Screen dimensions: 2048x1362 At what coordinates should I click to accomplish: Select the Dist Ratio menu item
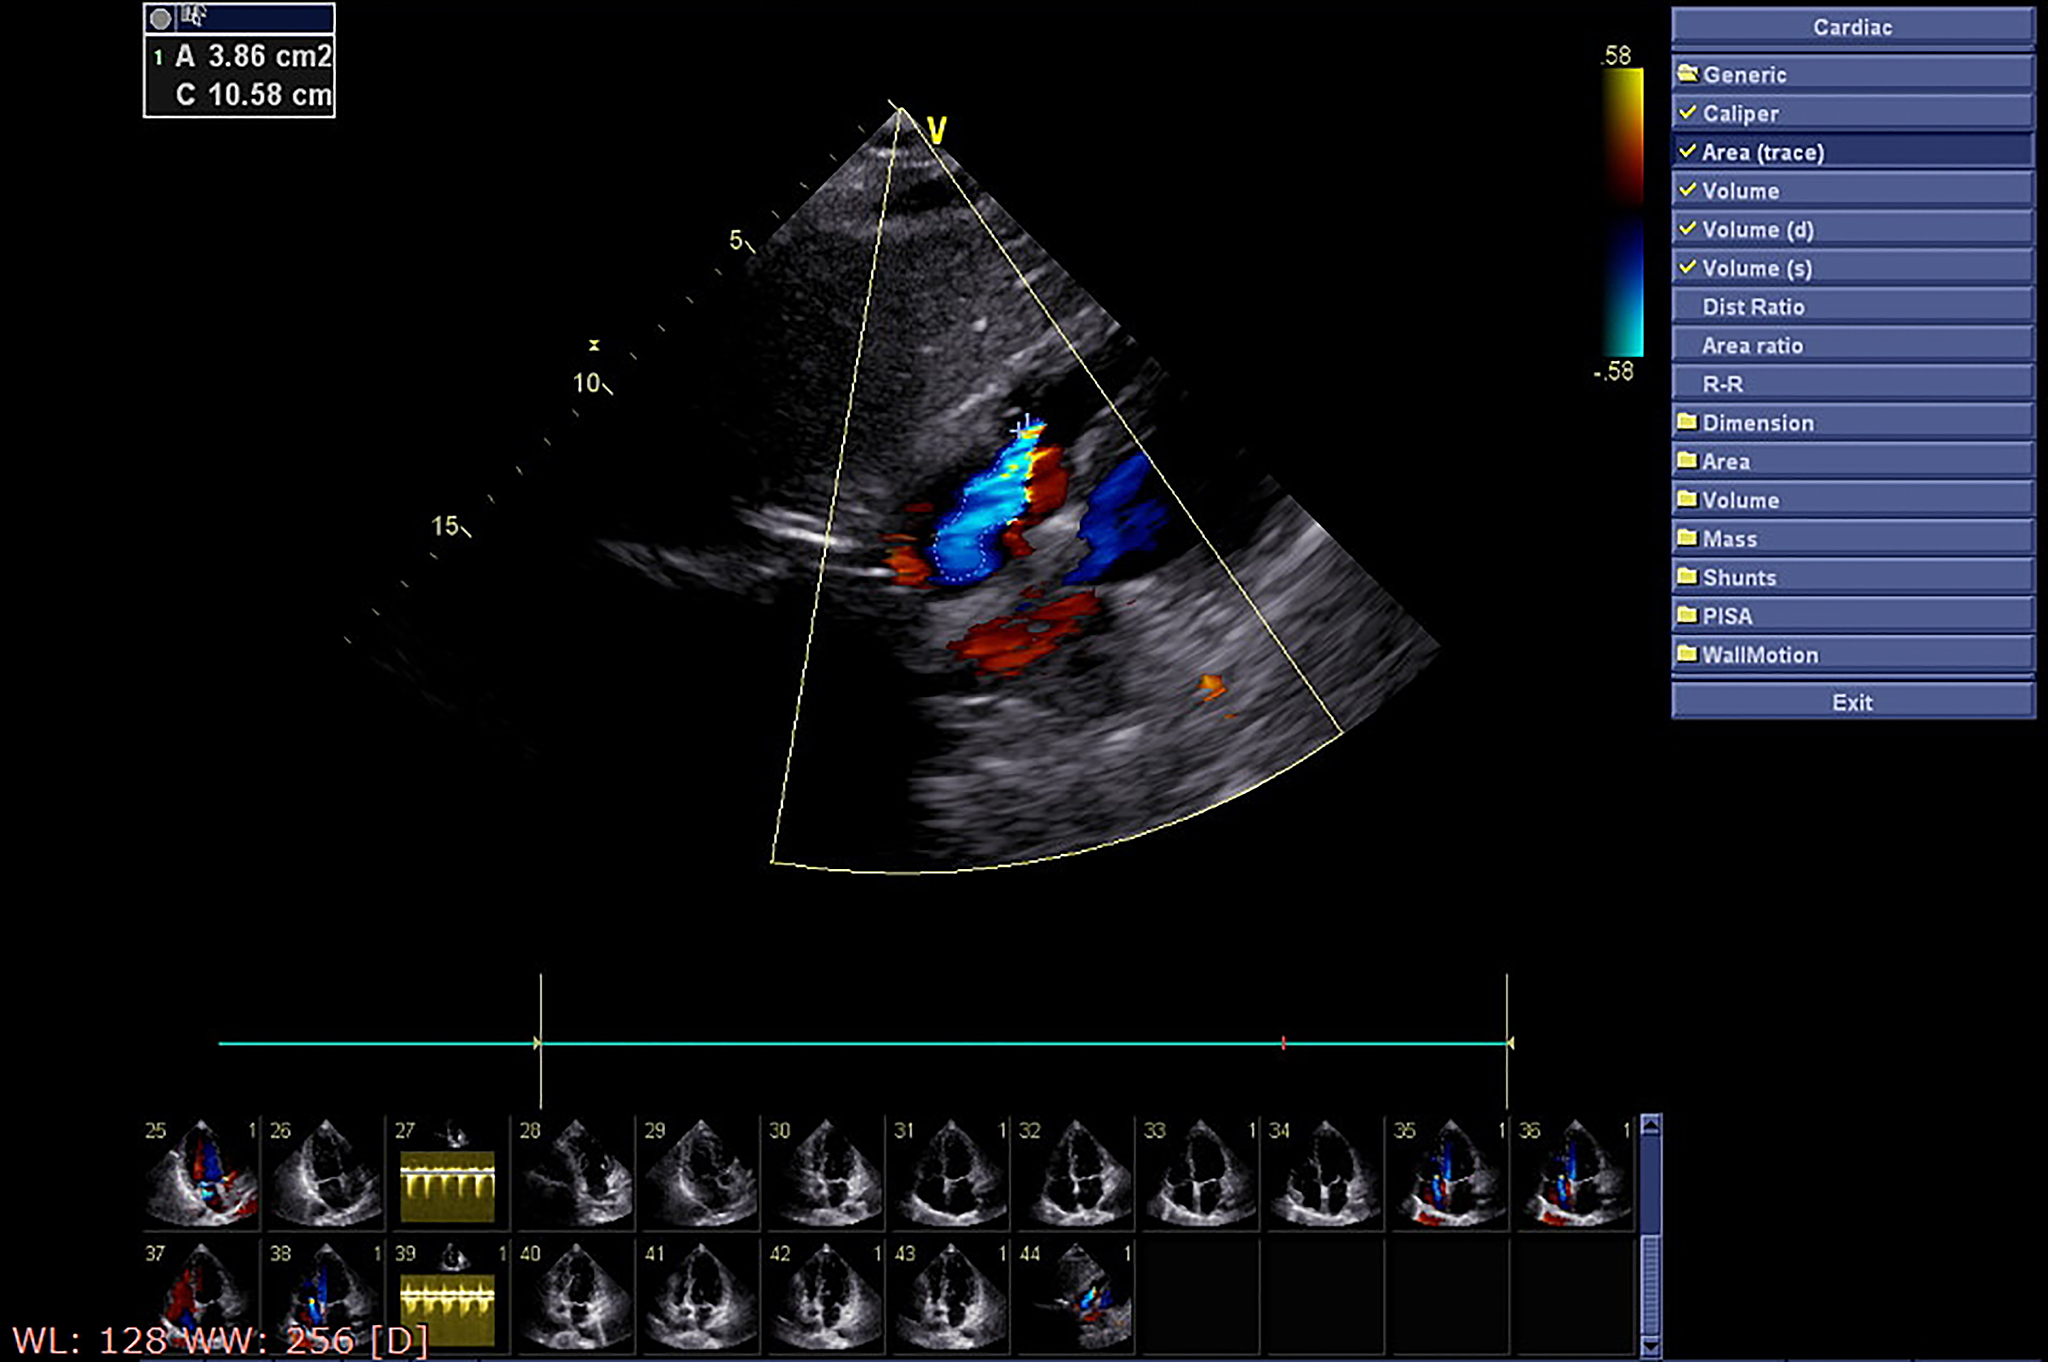point(1753,307)
